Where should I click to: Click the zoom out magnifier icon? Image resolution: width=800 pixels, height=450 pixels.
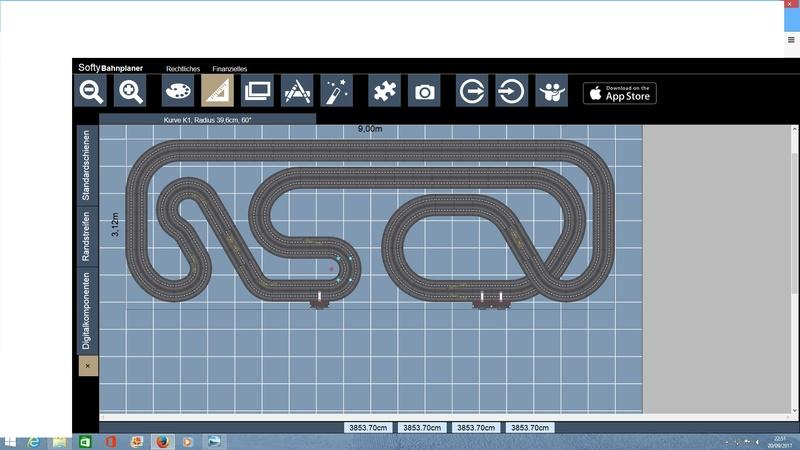coord(91,92)
